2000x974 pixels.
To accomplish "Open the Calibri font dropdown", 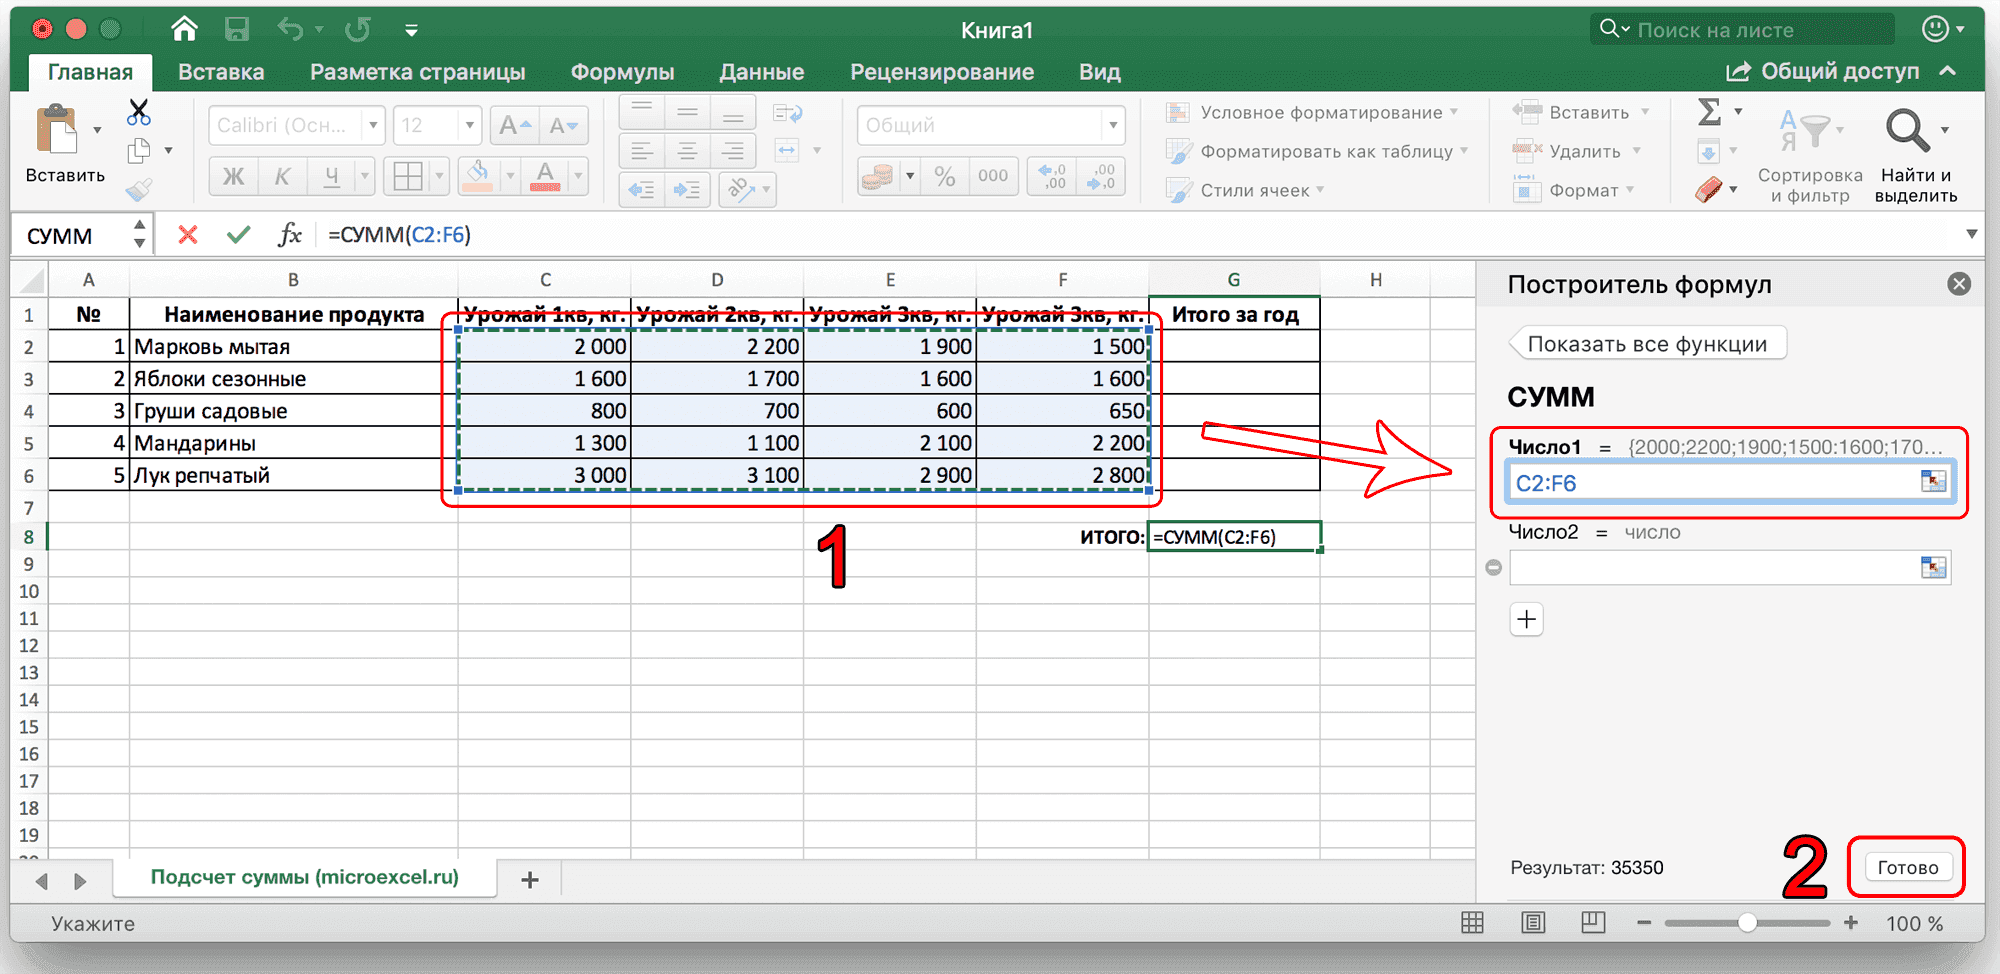I will click(371, 124).
